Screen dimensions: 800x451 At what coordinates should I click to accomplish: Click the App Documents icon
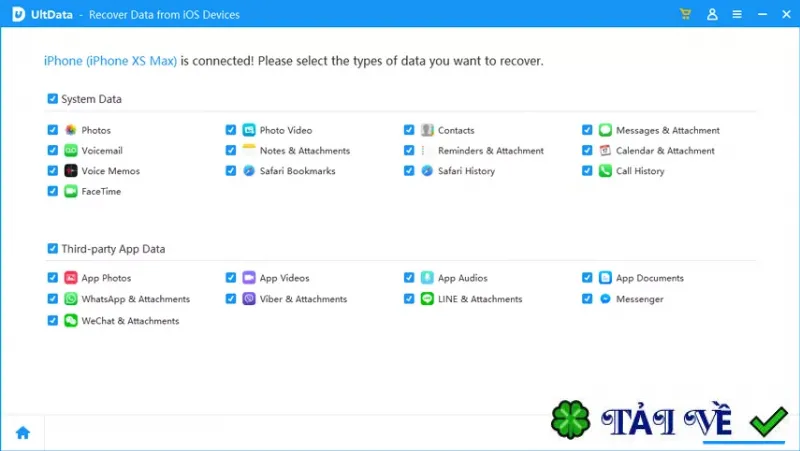point(605,278)
